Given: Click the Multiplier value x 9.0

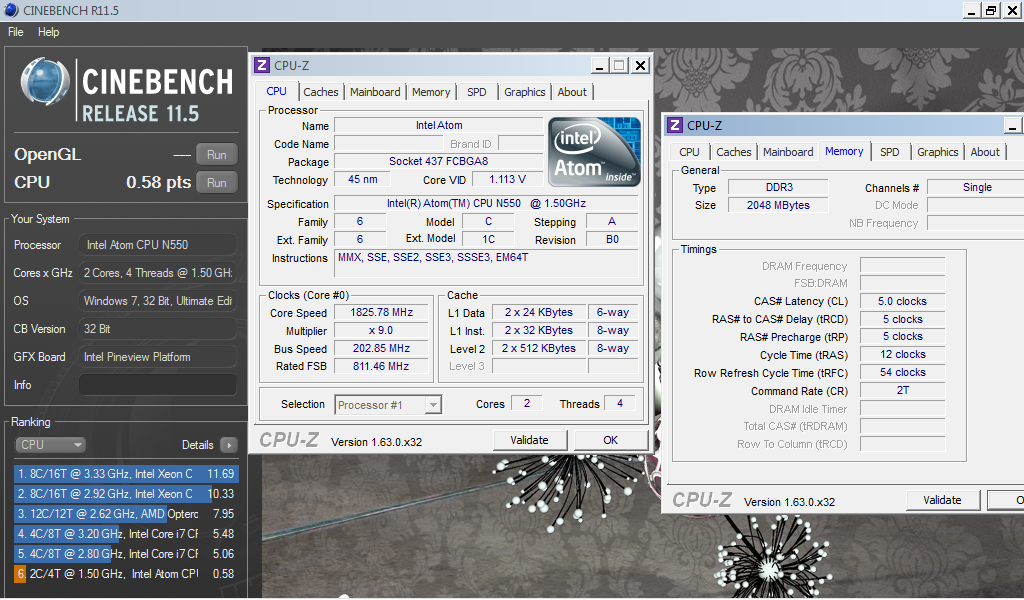Looking at the screenshot, I should pos(381,331).
